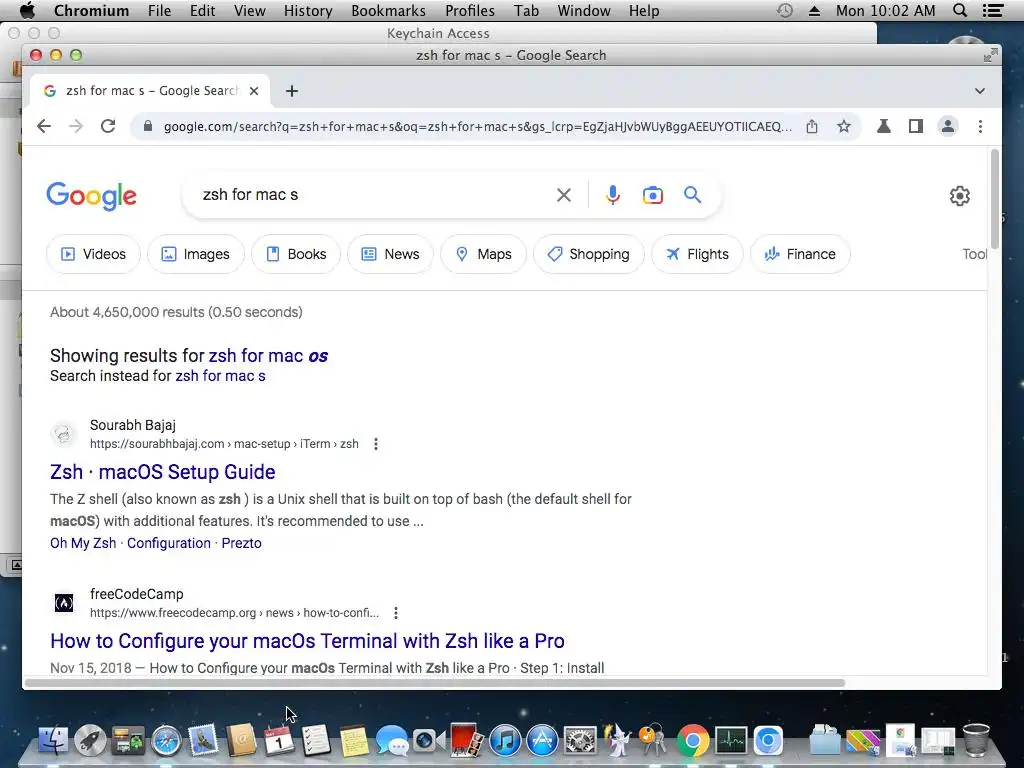The height and width of the screenshot is (768, 1024).
Task: Click the Sourabh Bajaj site favicon
Action: 64,434
